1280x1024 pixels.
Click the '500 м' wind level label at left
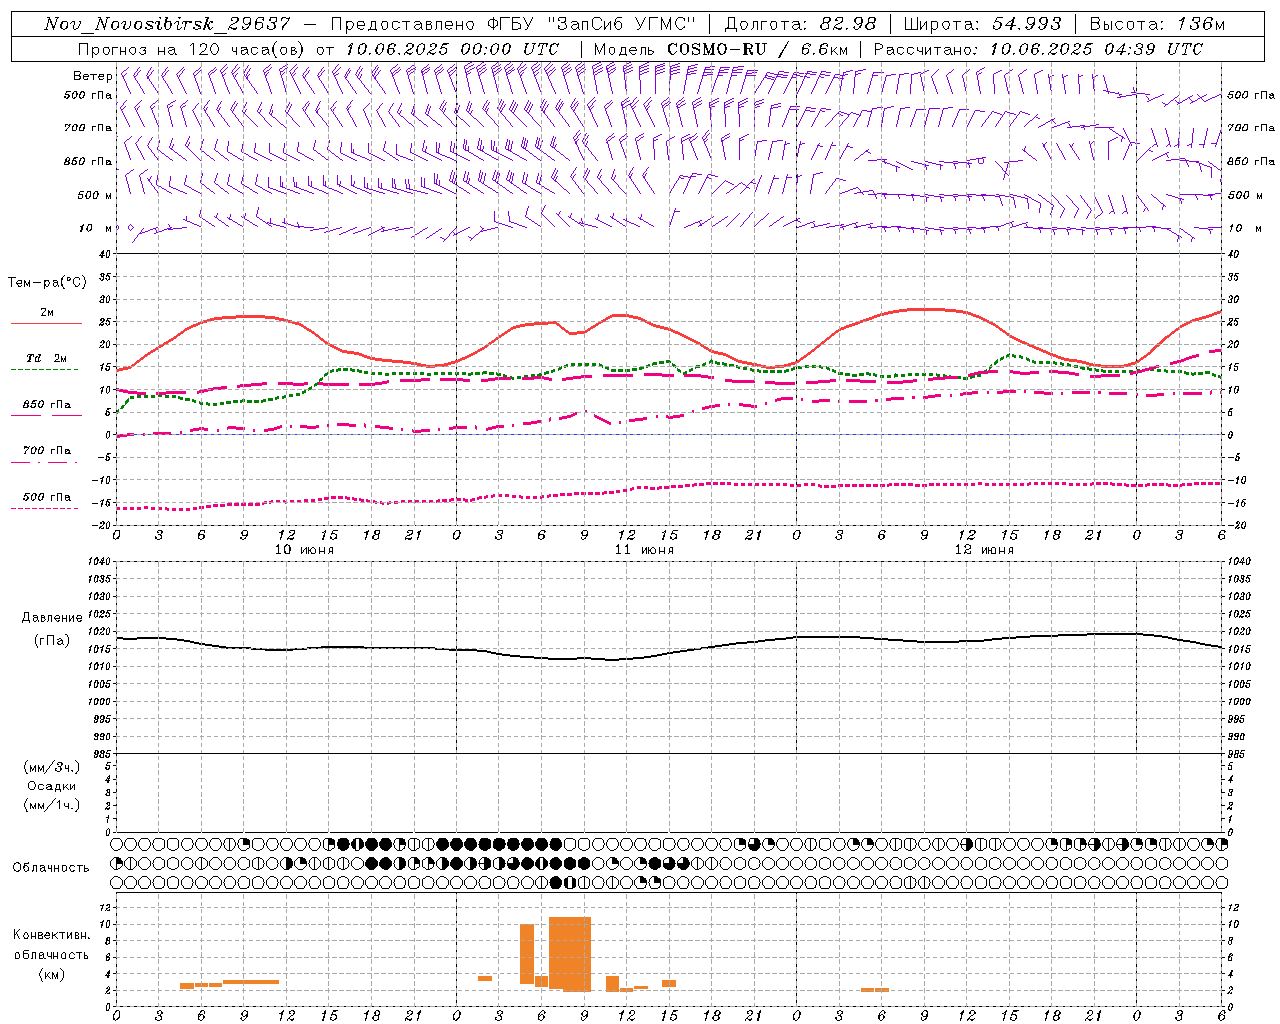point(95,195)
